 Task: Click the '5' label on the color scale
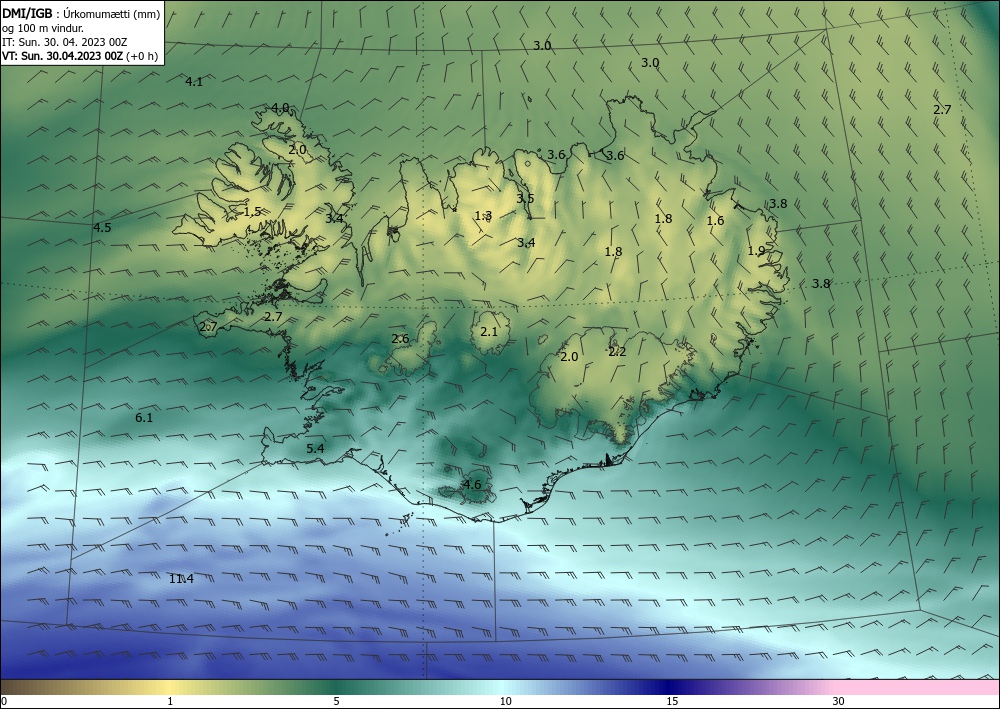coord(336,701)
